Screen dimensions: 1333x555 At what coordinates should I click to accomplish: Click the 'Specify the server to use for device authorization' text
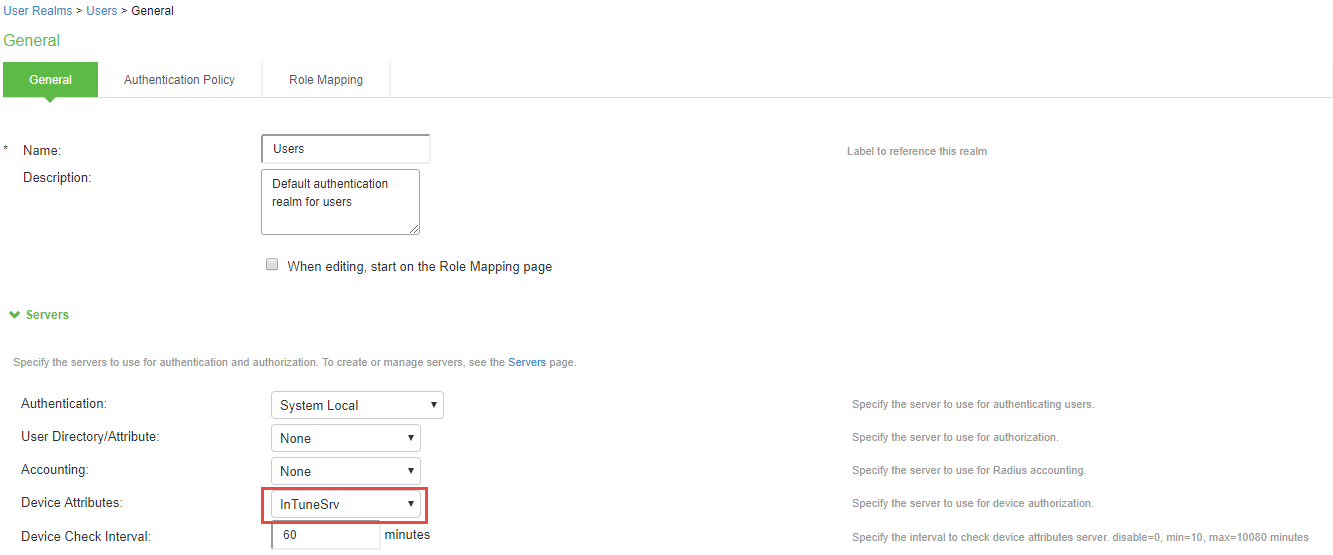(x=973, y=503)
